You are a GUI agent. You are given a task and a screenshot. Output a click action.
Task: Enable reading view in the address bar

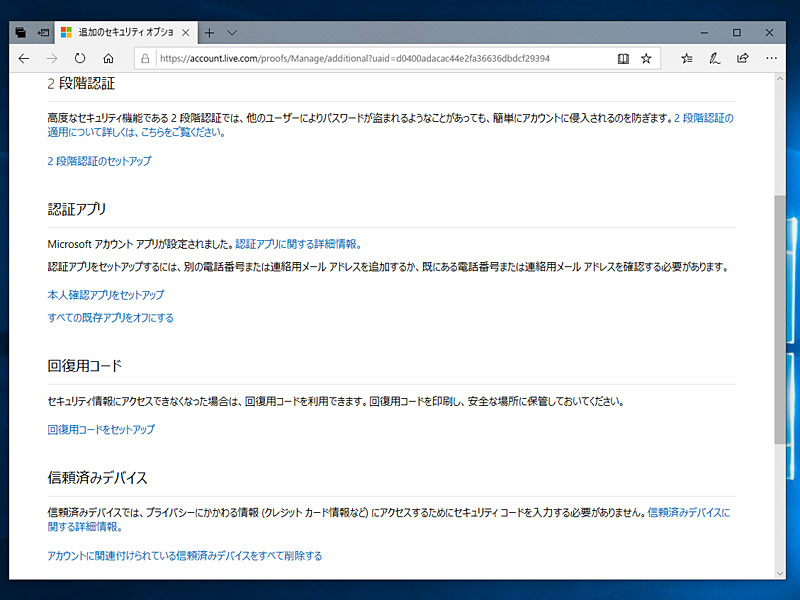click(x=623, y=58)
